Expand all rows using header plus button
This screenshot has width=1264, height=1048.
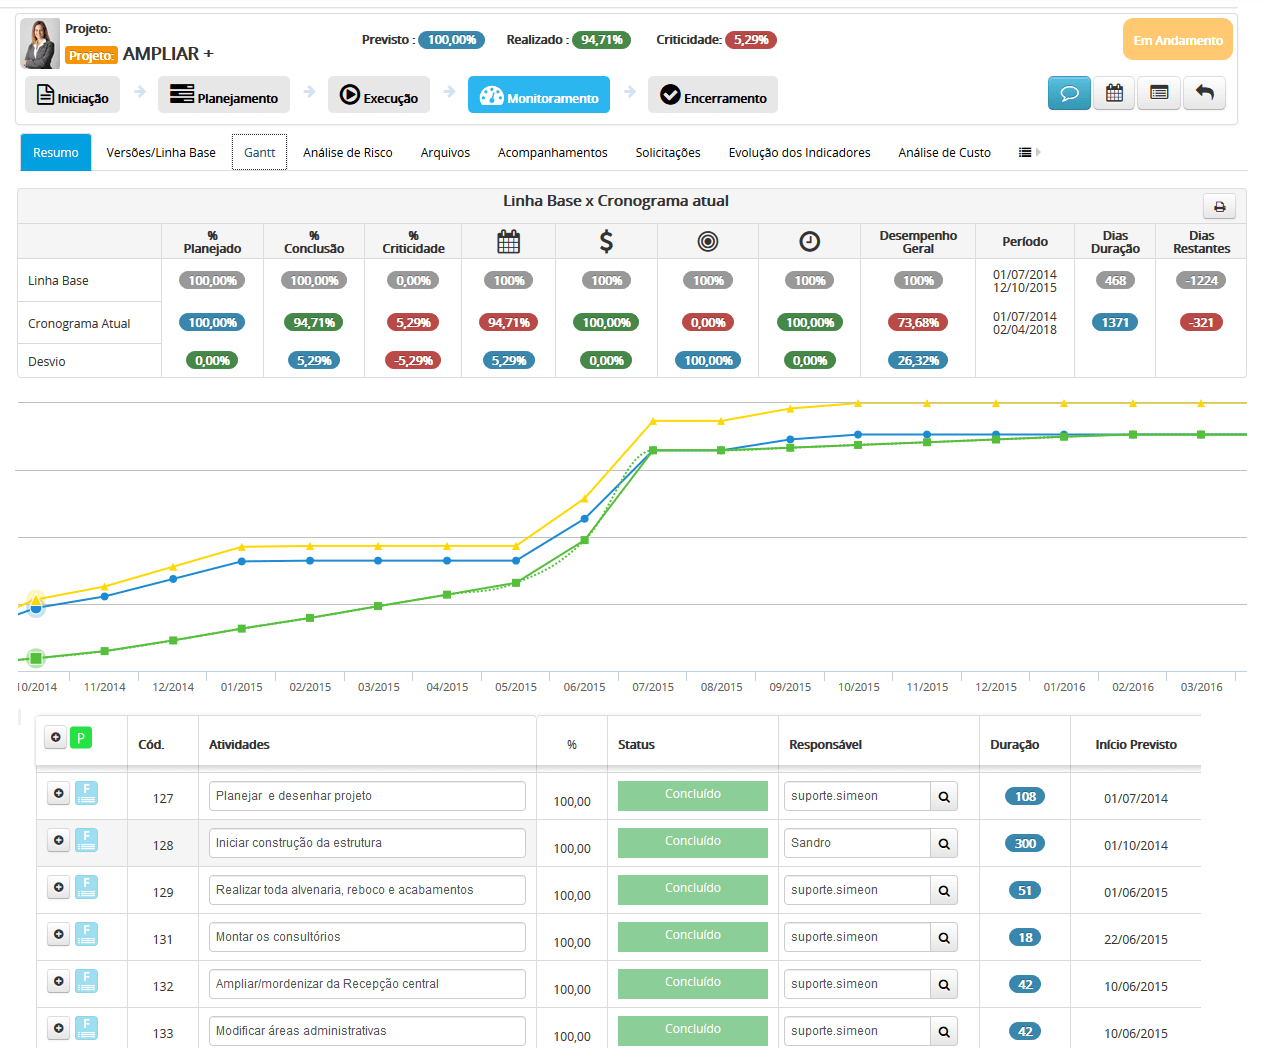click(56, 738)
